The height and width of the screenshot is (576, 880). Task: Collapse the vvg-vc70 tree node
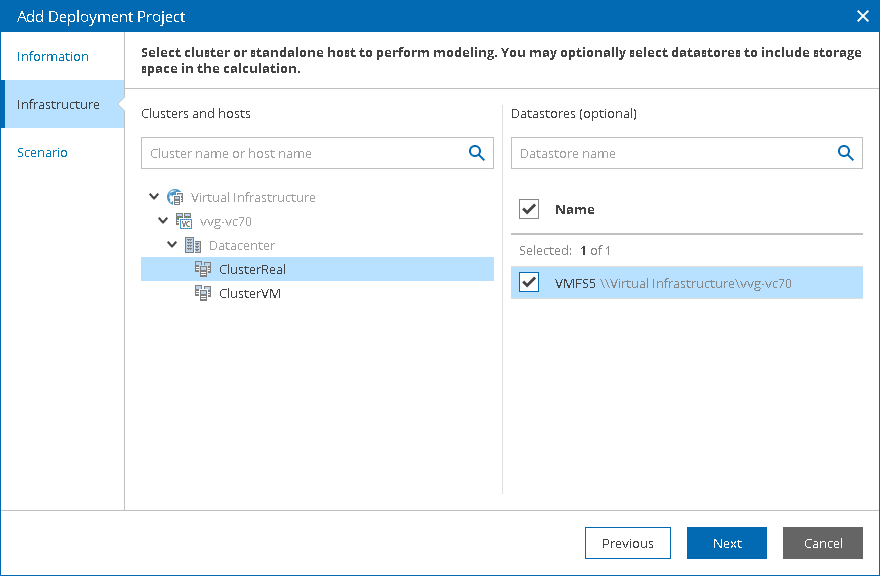tap(163, 221)
